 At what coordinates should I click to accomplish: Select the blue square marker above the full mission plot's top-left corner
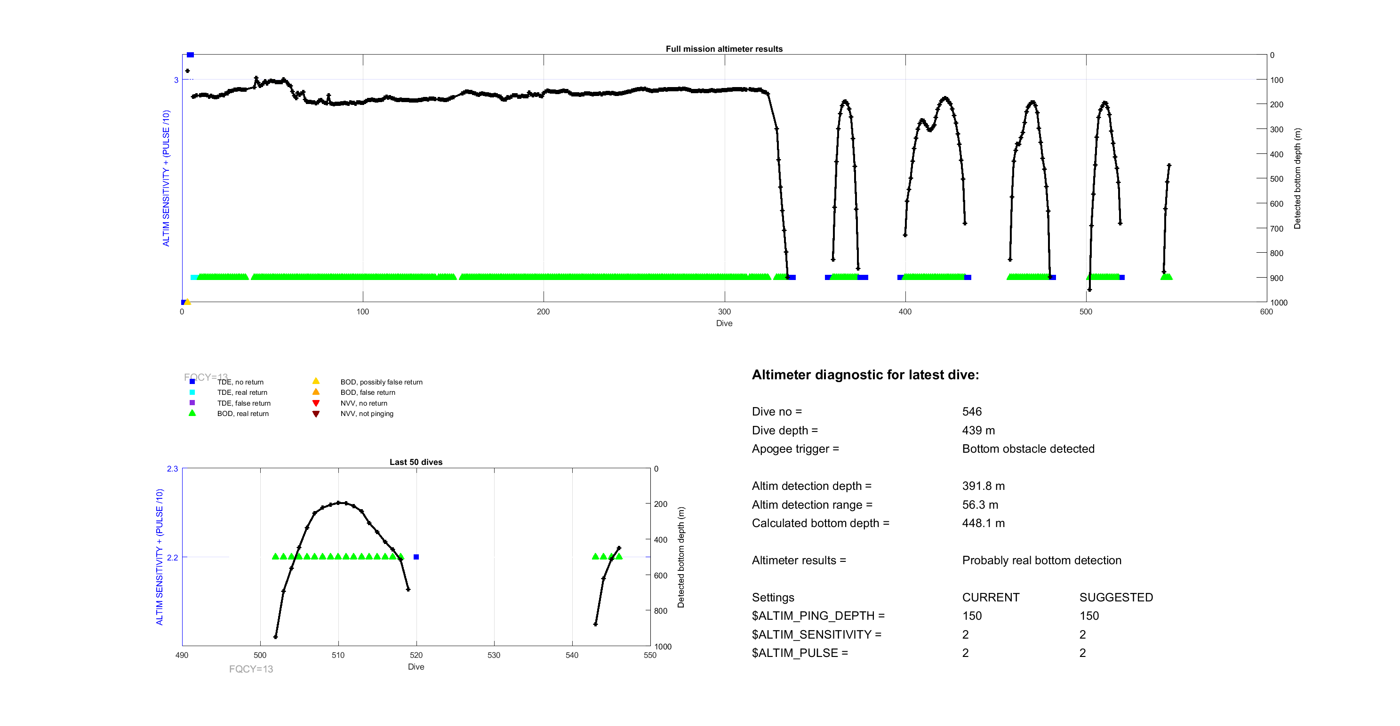[190, 55]
